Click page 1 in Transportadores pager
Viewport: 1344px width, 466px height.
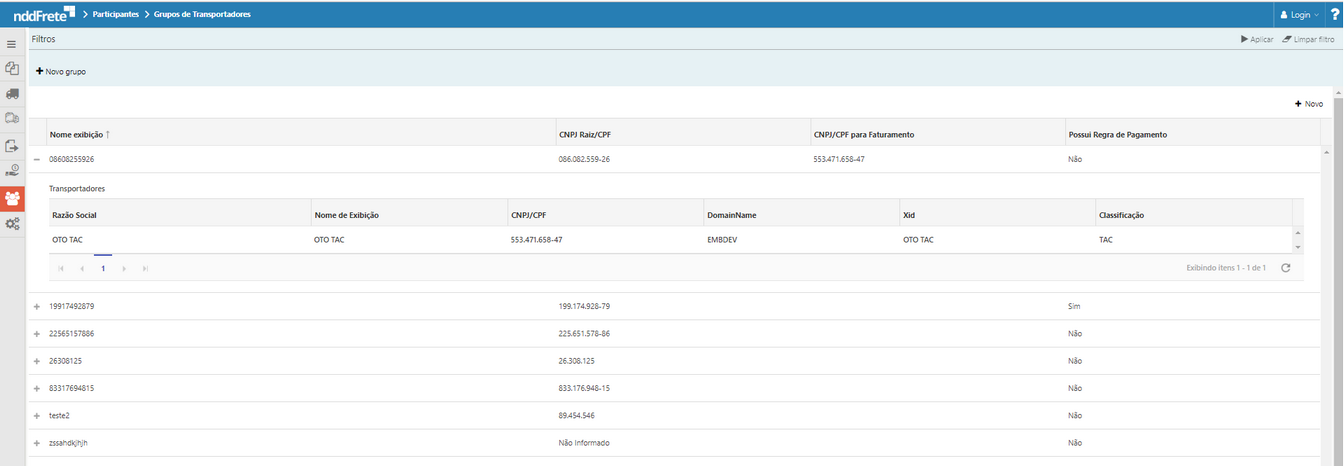point(102,269)
